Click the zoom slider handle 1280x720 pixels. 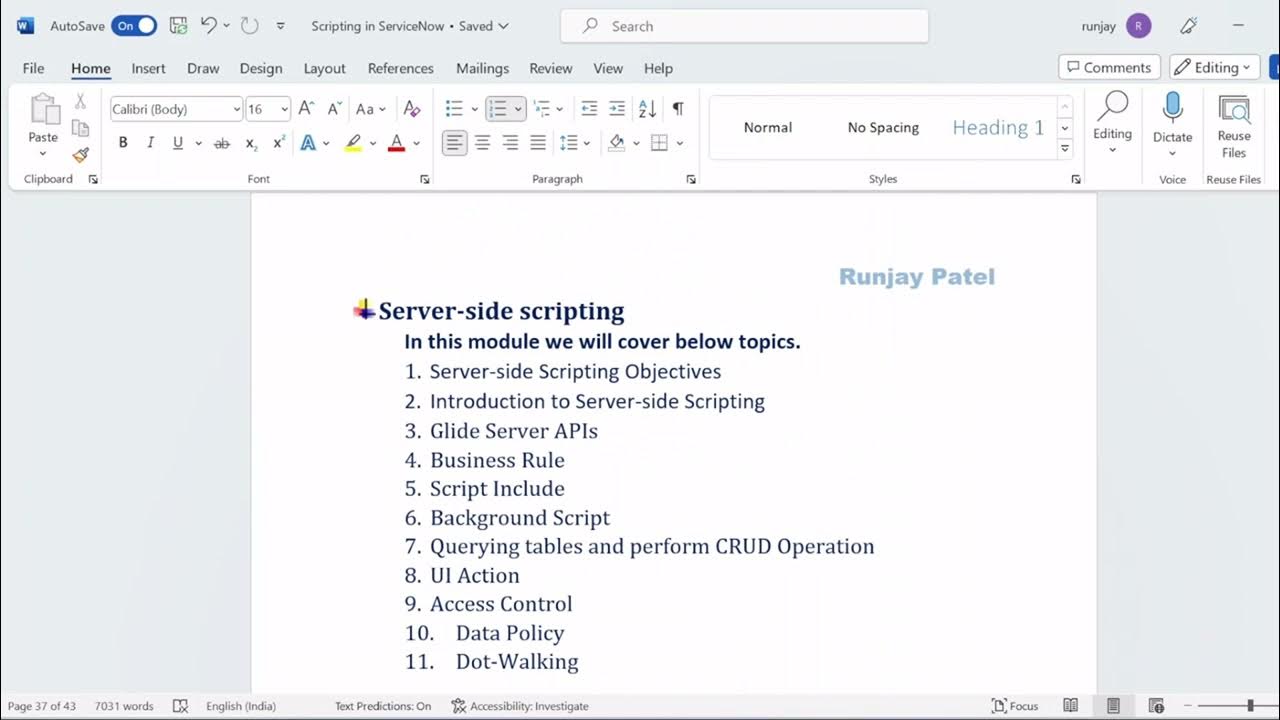pyautogui.click(x=1250, y=706)
